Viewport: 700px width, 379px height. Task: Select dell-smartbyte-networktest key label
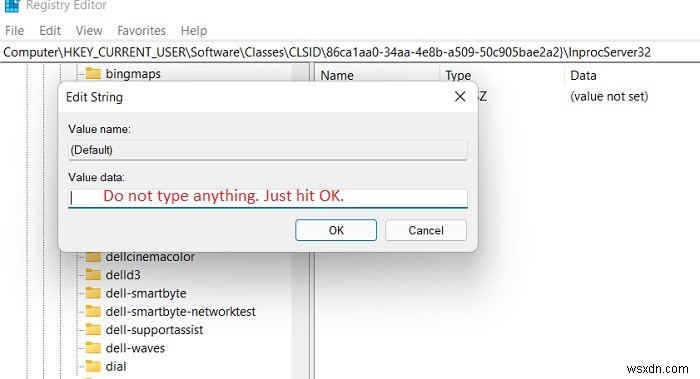click(x=180, y=312)
